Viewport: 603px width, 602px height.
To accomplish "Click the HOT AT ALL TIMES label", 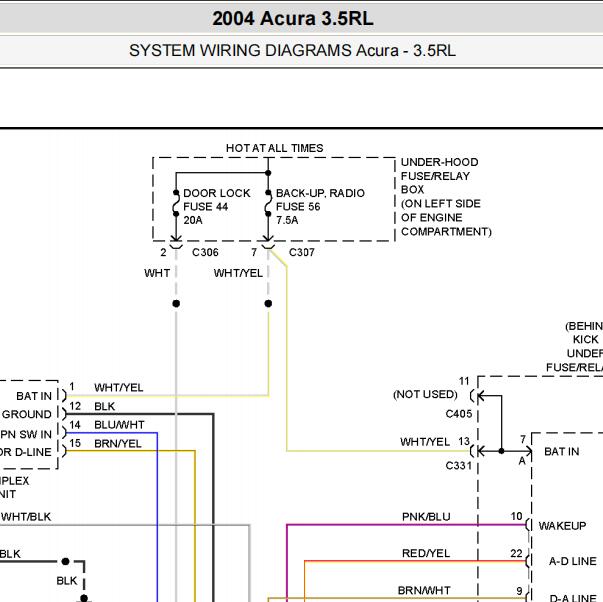I will click(x=274, y=148).
